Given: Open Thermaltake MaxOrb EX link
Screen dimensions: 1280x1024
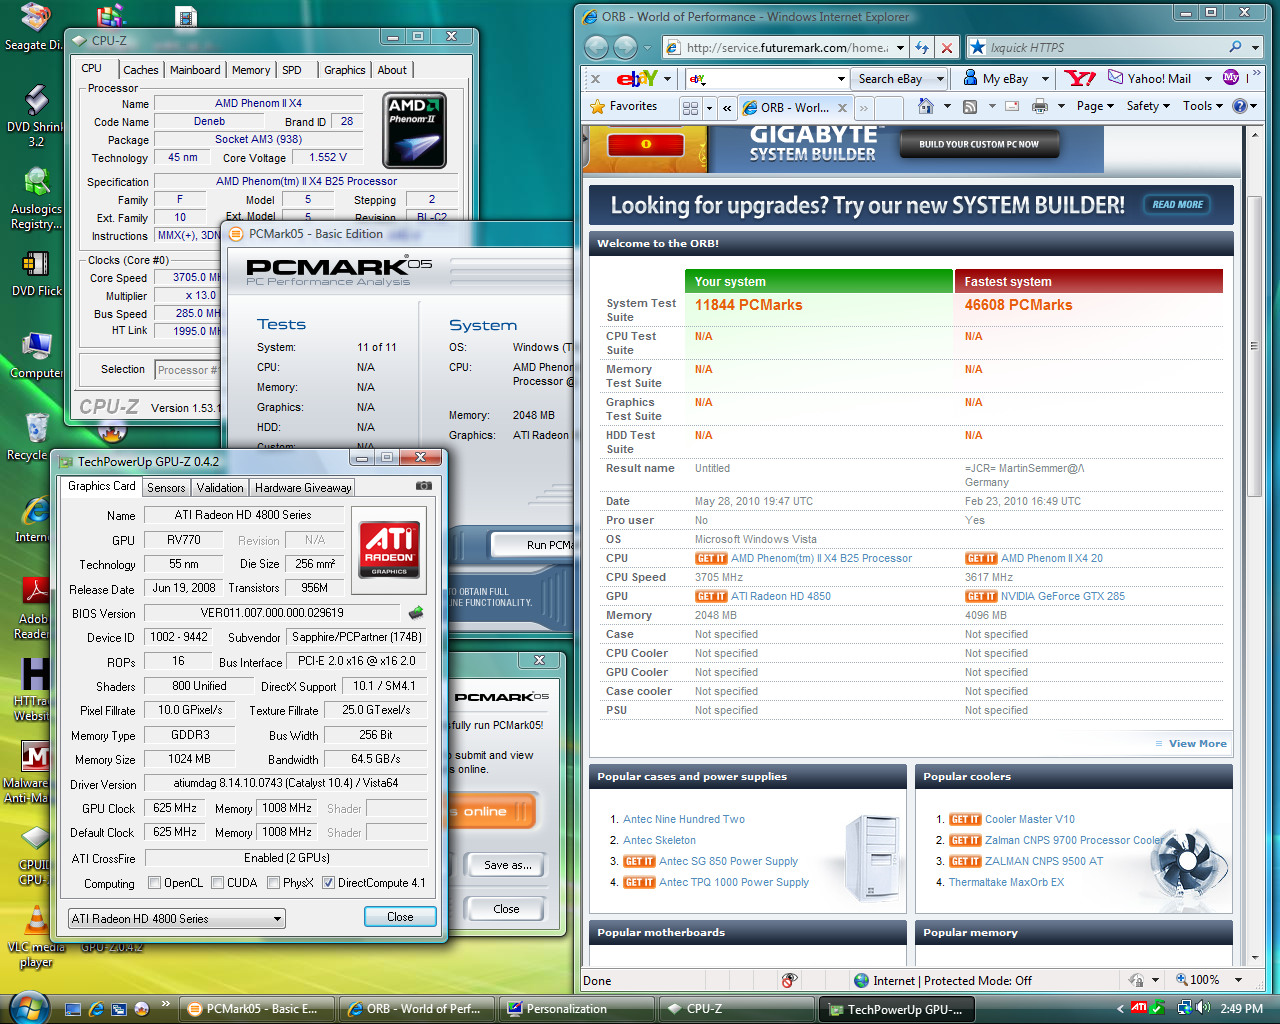Looking at the screenshot, I should [1006, 882].
